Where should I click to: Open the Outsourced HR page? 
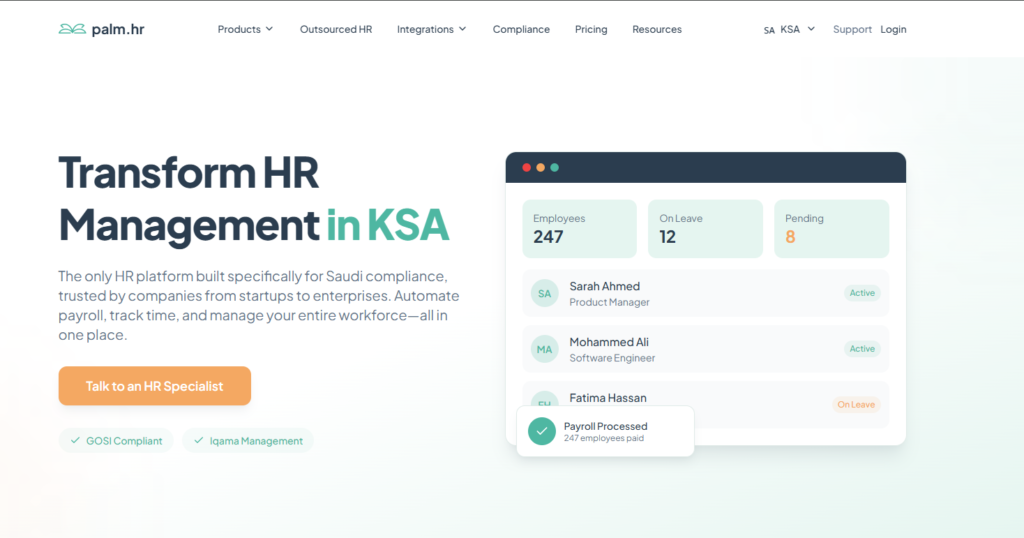(336, 29)
